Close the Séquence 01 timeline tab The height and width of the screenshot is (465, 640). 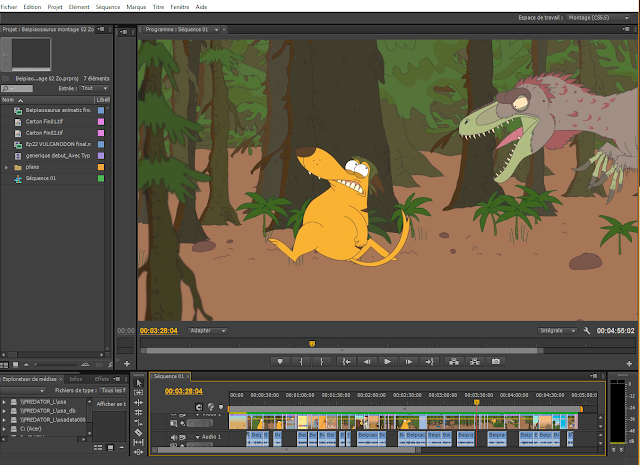coord(188,376)
